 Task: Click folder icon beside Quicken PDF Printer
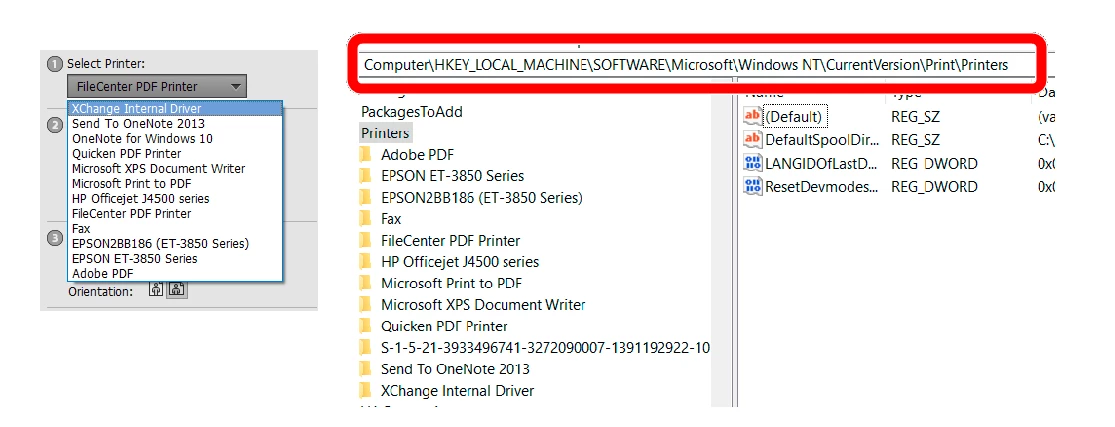click(366, 326)
